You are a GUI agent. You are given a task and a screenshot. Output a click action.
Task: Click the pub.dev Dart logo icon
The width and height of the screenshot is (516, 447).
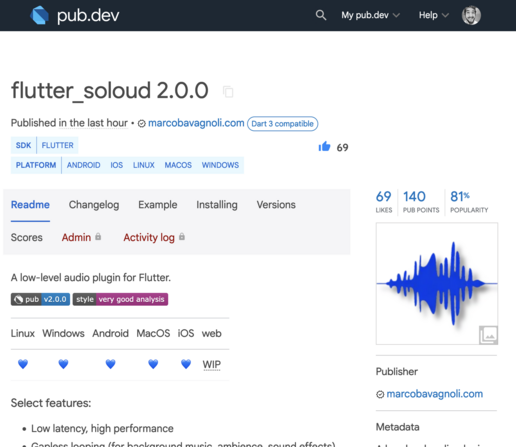(39, 15)
